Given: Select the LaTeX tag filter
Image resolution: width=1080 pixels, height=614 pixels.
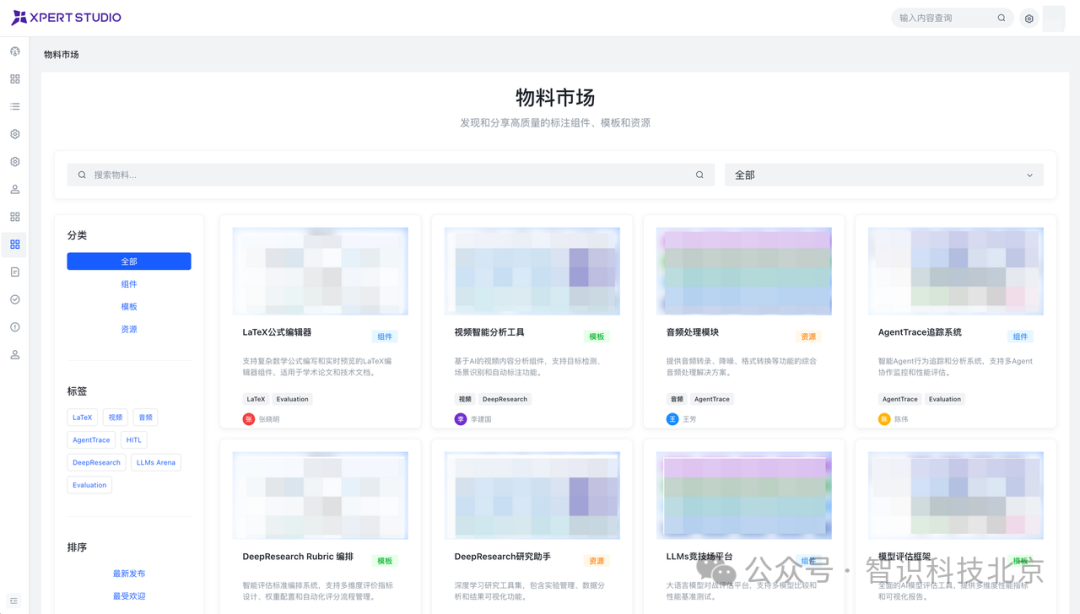Looking at the screenshot, I should (x=82, y=417).
